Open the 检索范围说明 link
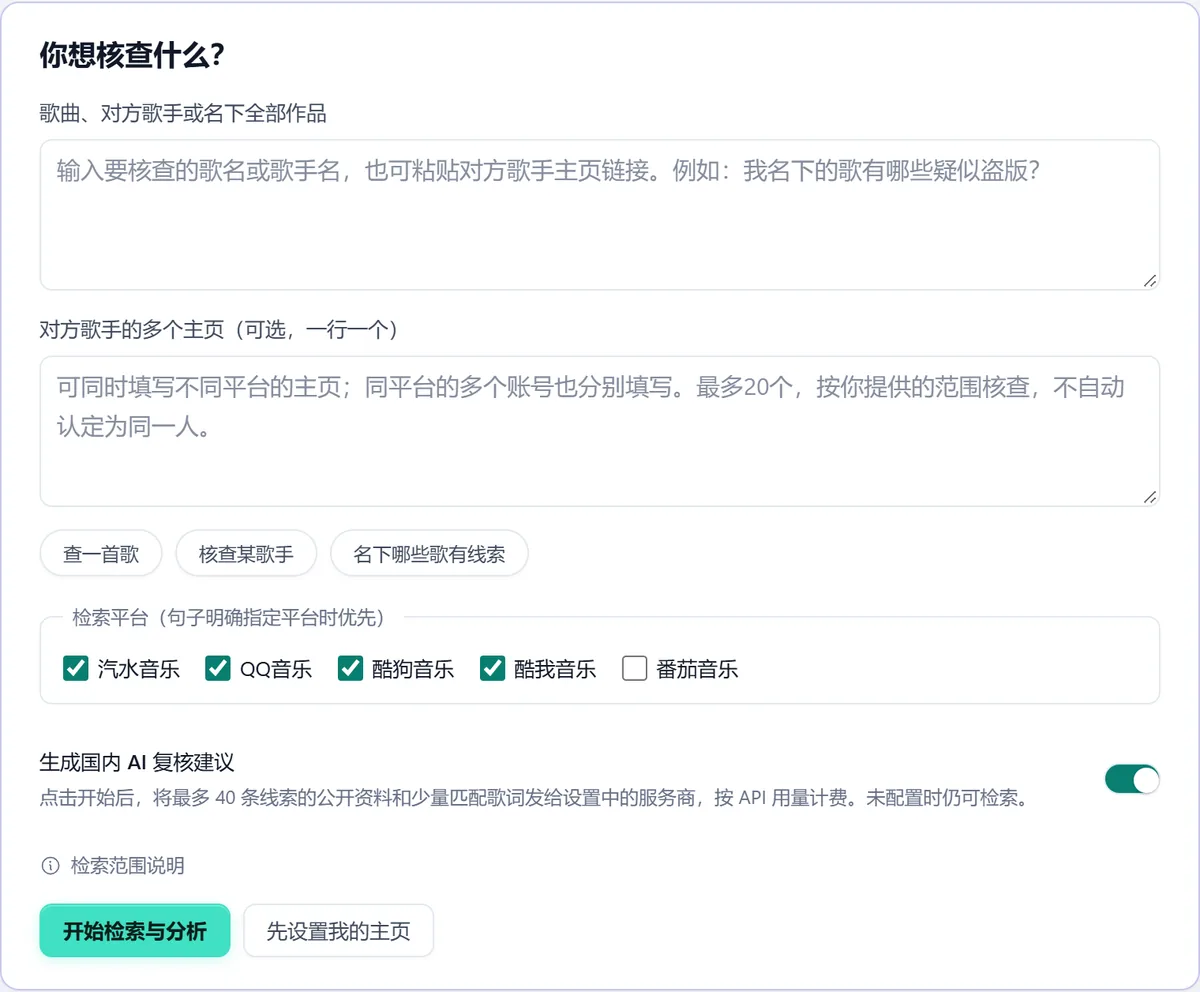1200x992 pixels. [127, 866]
